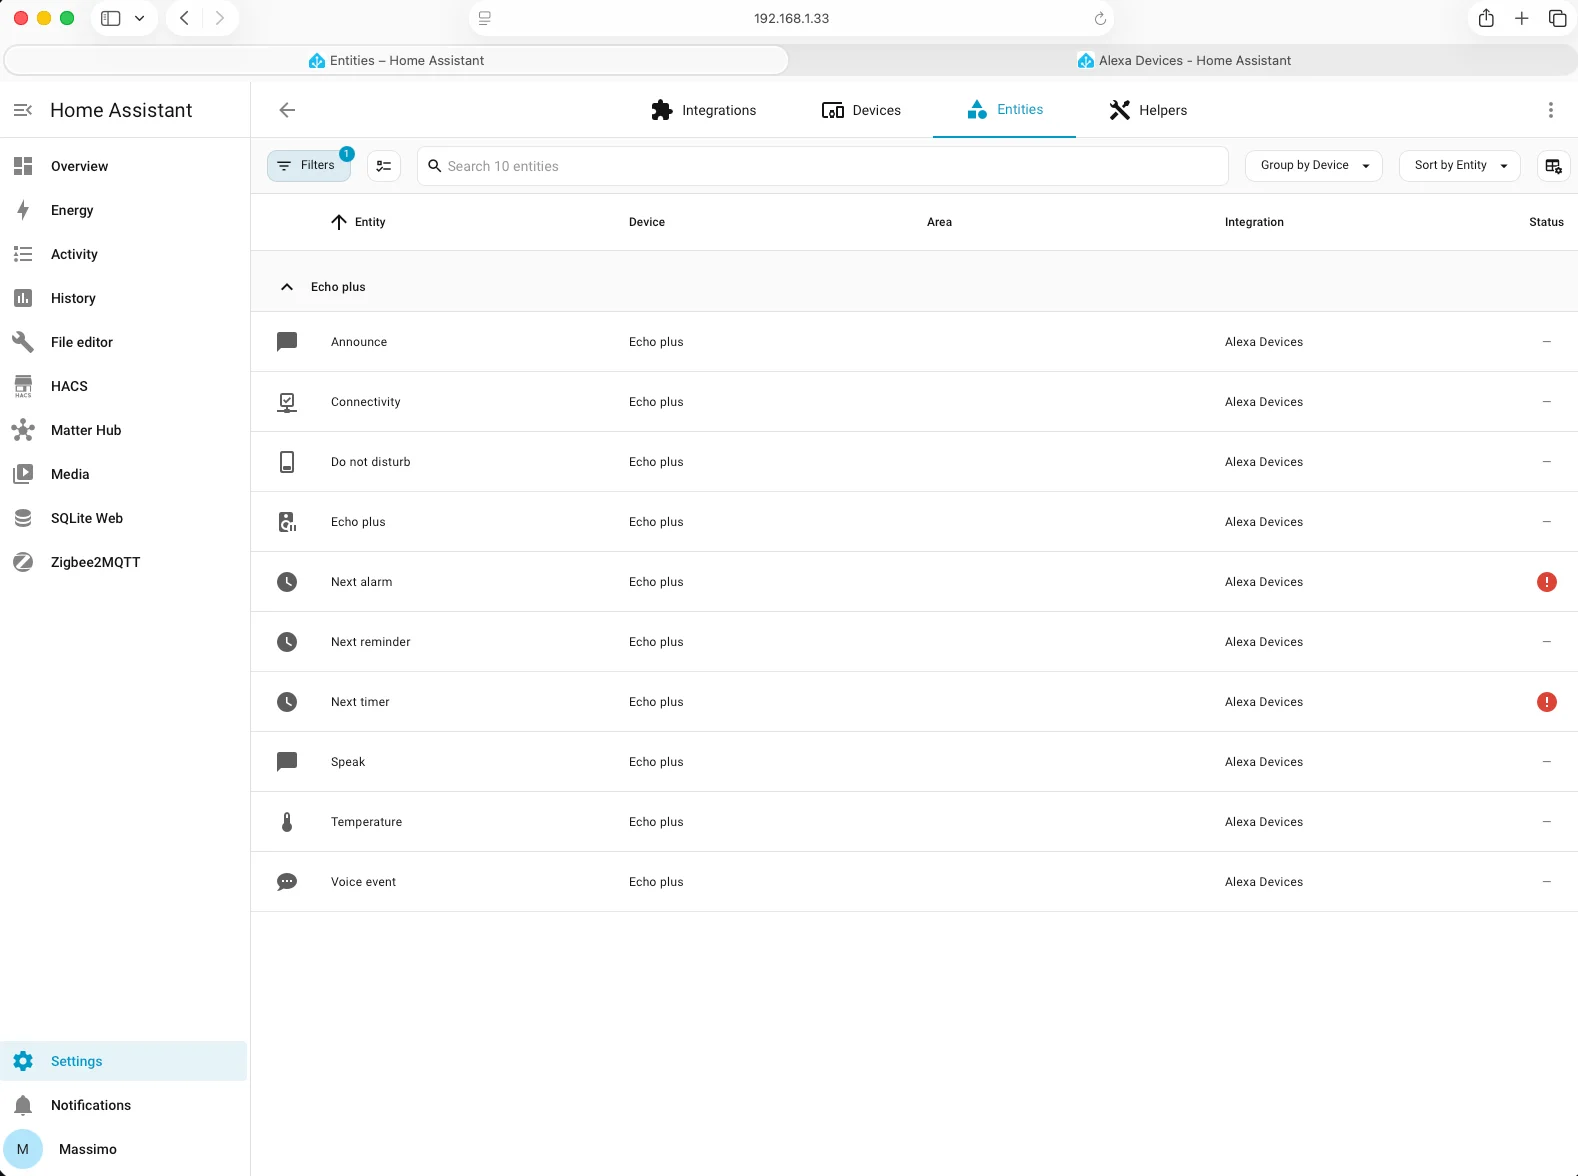1578x1176 pixels.
Task: Open Zigbee2MQTT panel
Action: click(124, 562)
